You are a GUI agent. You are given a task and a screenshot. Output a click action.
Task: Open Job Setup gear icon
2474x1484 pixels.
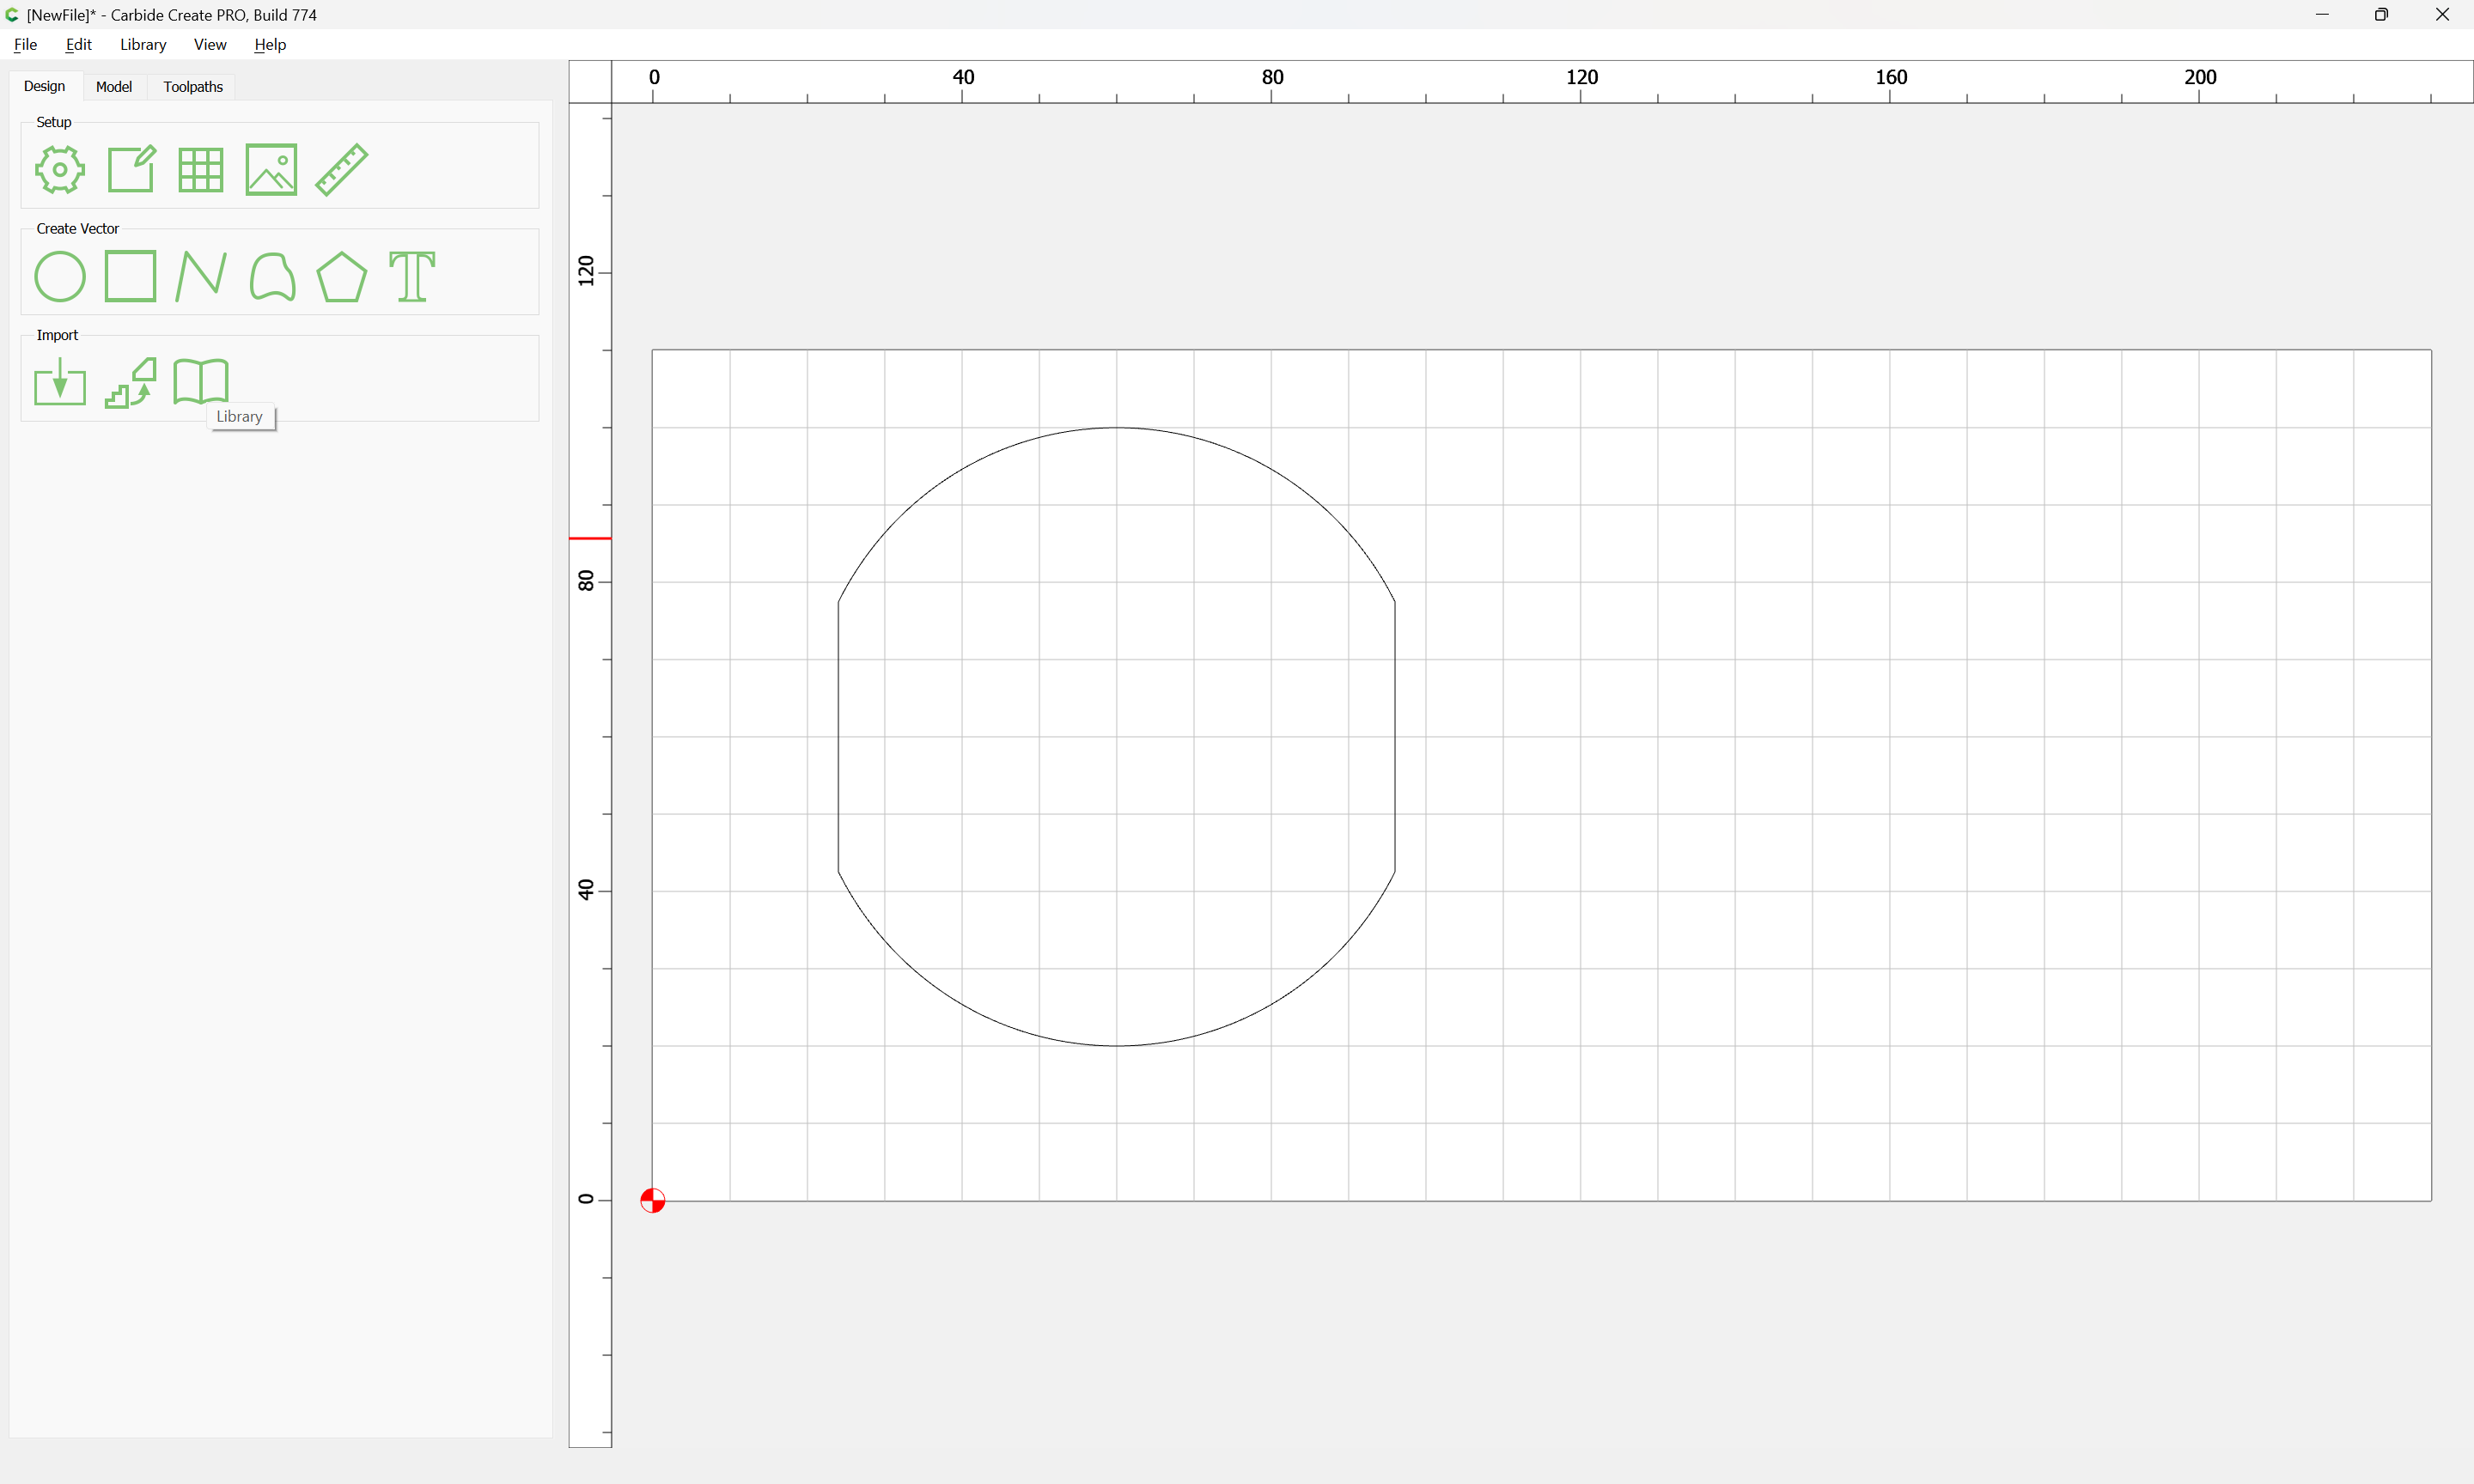coord(60,169)
